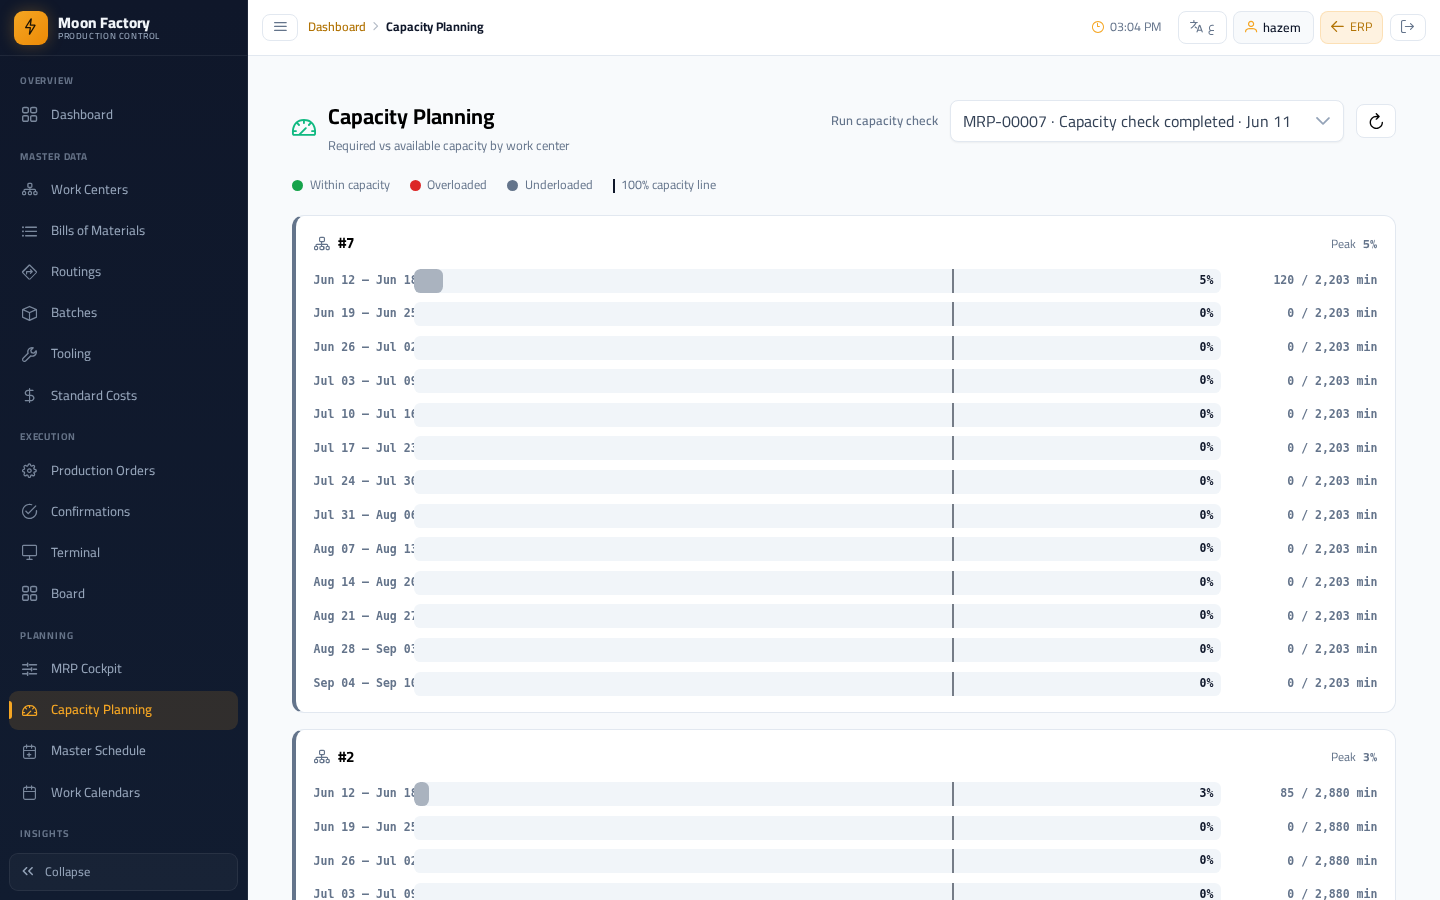Click the Run capacity check label

[x=884, y=121]
